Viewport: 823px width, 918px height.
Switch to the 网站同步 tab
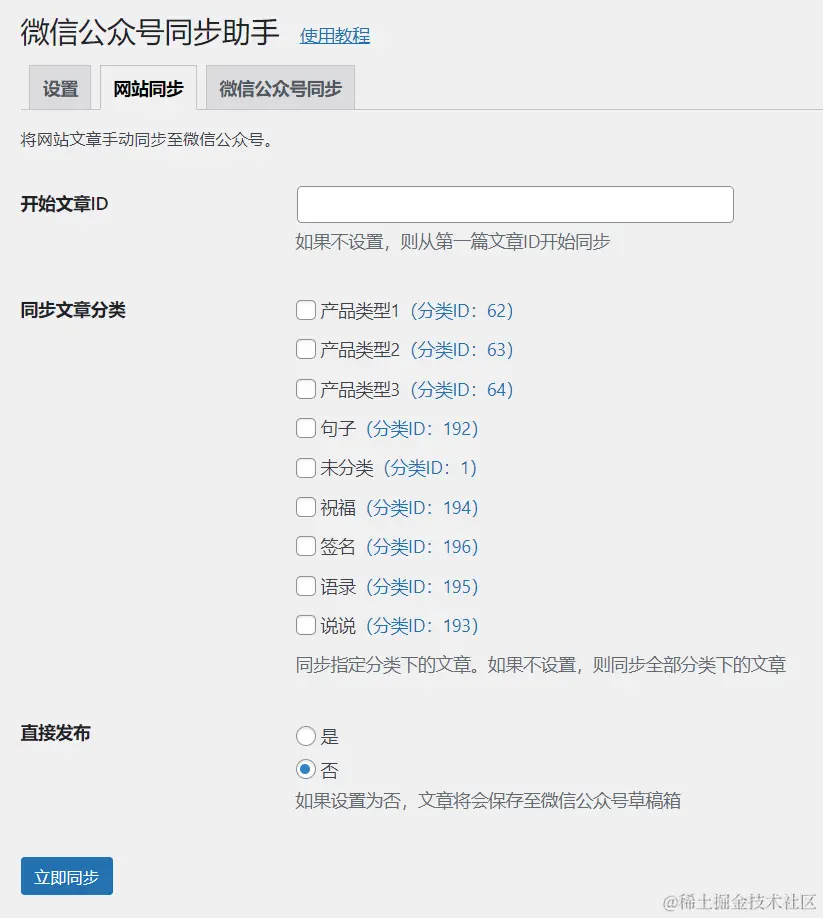147,88
